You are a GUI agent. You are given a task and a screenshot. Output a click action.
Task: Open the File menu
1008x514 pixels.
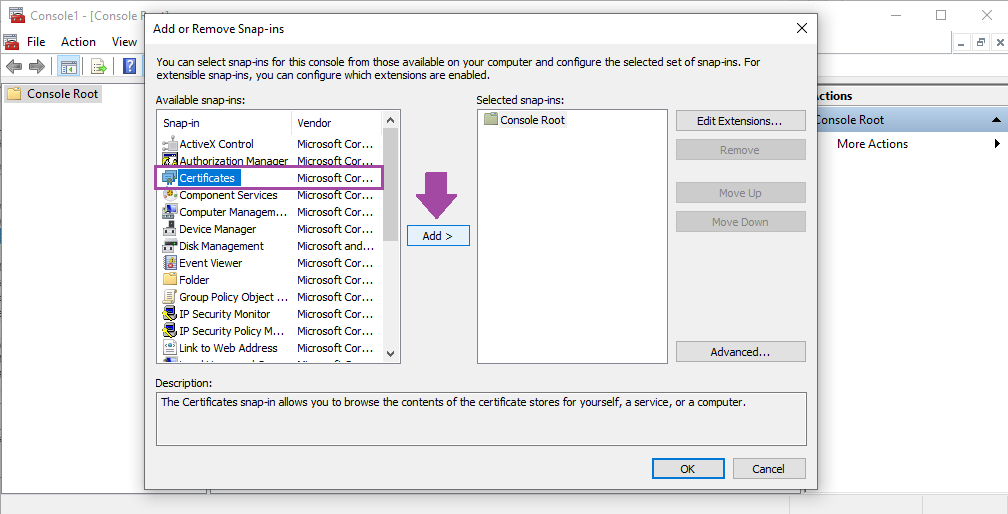coord(36,42)
